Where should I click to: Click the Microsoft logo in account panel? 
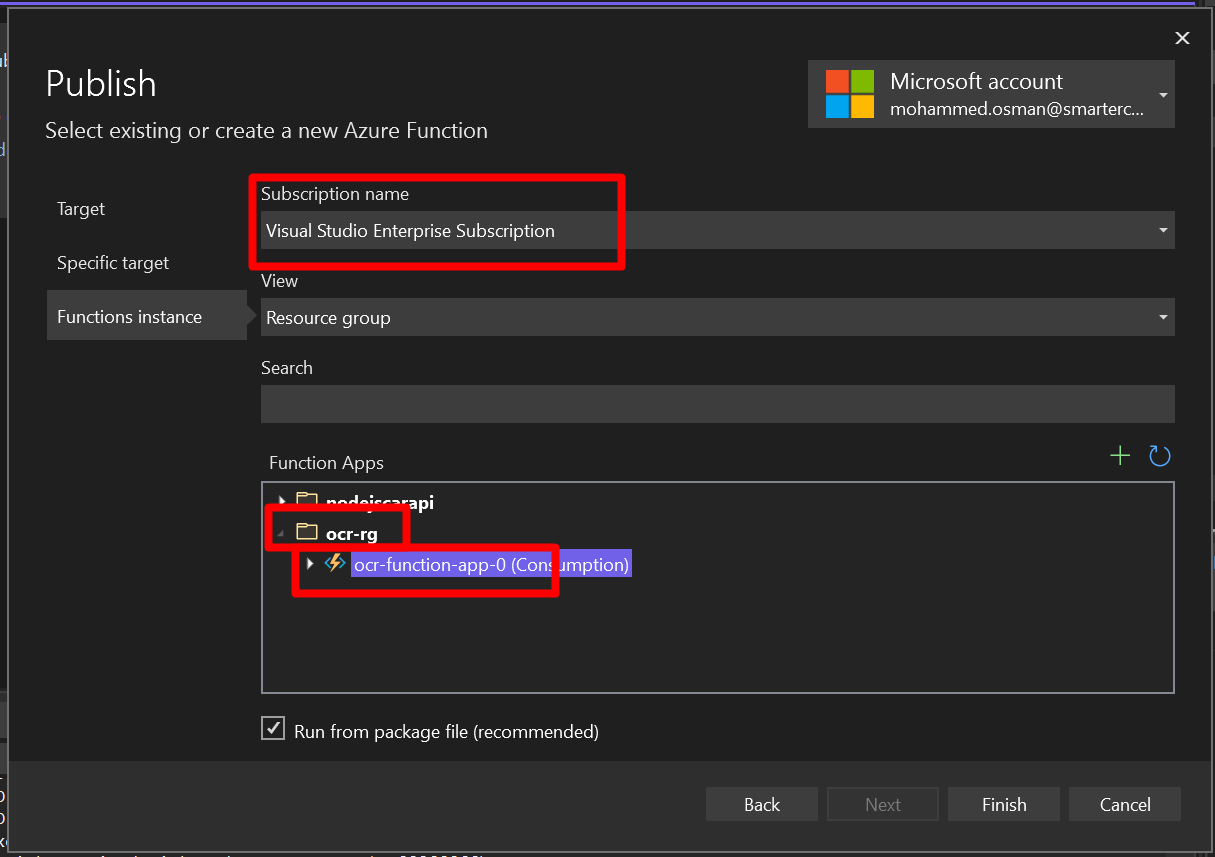pos(850,94)
